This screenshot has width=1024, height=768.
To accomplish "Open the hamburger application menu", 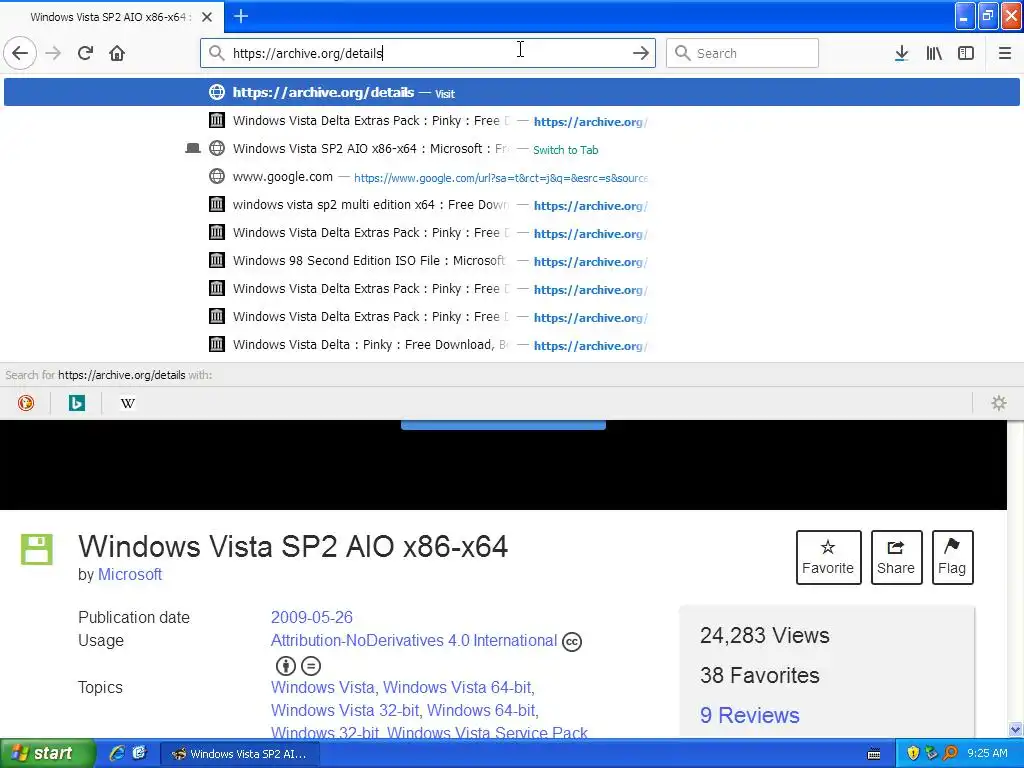I will 1004,53.
